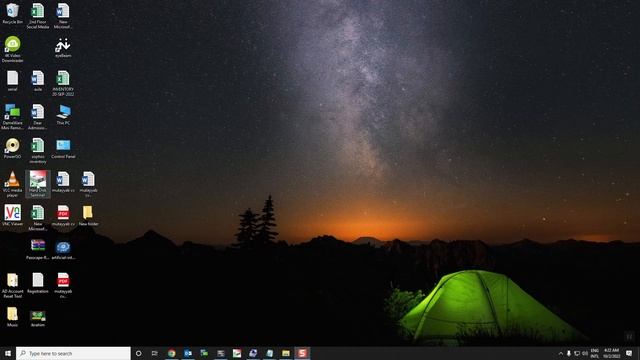The height and width of the screenshot is (360, 640).
Task: Open the Recycle Bin desktop icon
Action: click(x=12, y=14)
